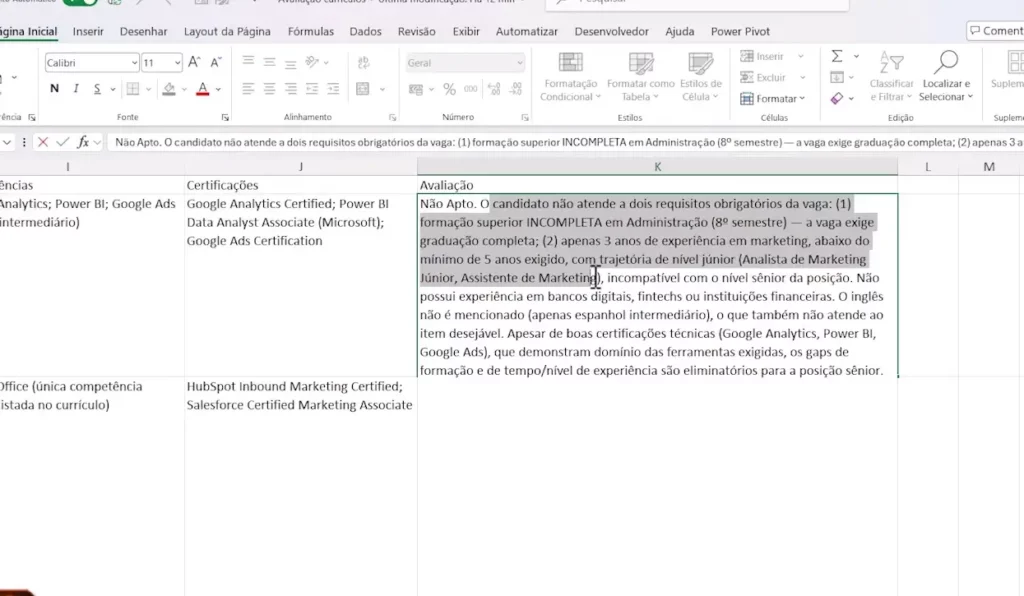Toggle italic formatting

click(76, 89)
